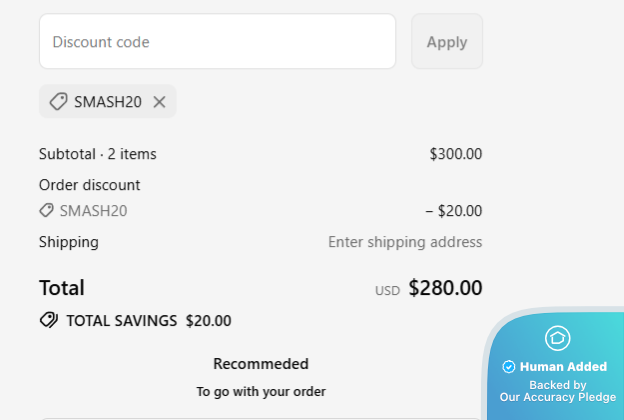Click the SMASH20 chip label text
The width and height of the screenshot is (624, 420).
point(107,102)
